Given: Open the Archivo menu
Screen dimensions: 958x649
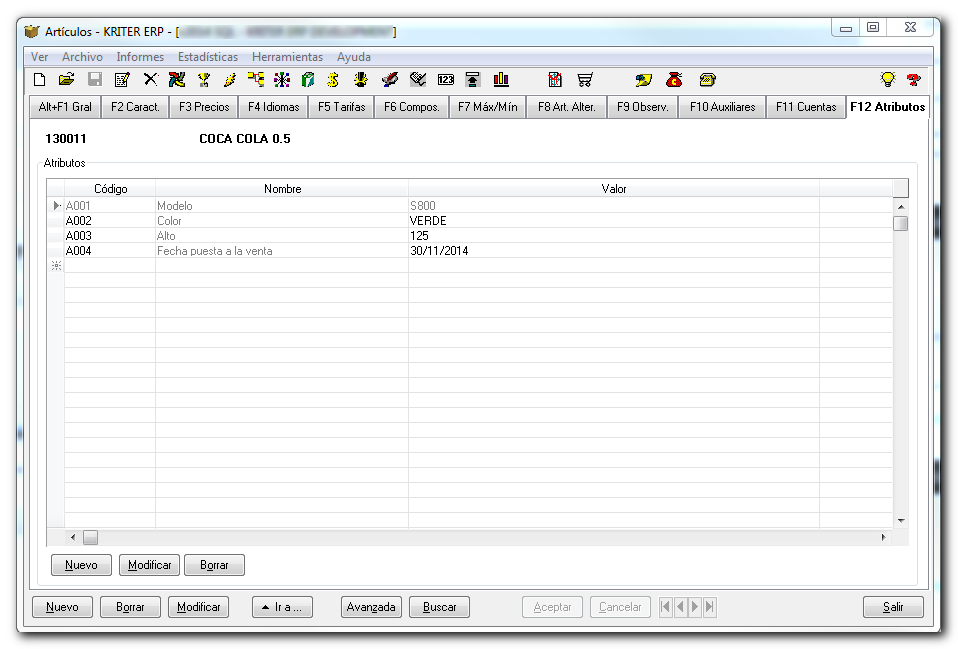Looking at the screenshot, I should point(82,57).
